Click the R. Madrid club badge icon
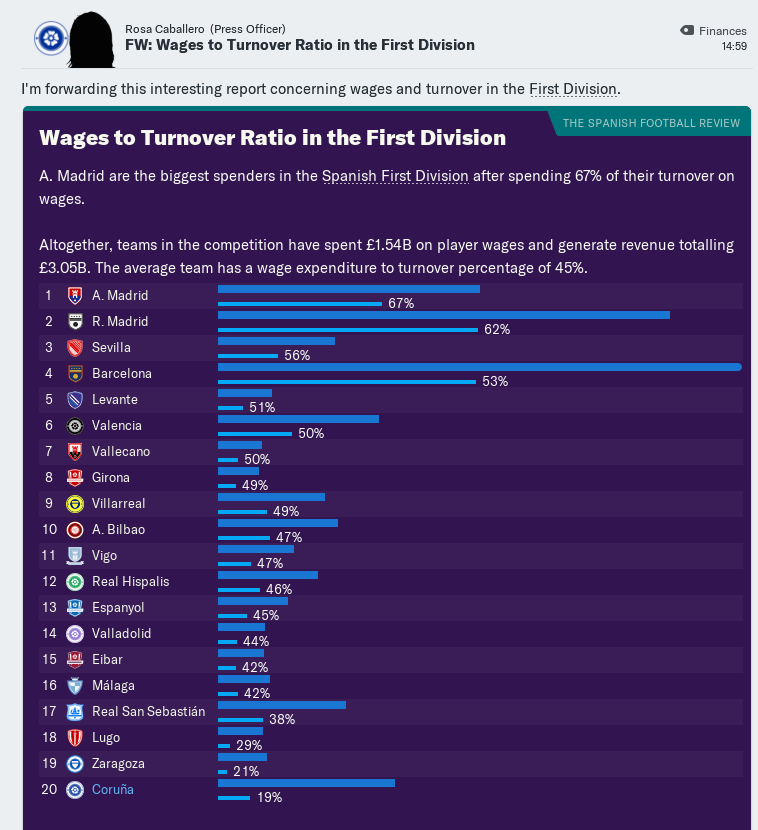 click(74, 322)
